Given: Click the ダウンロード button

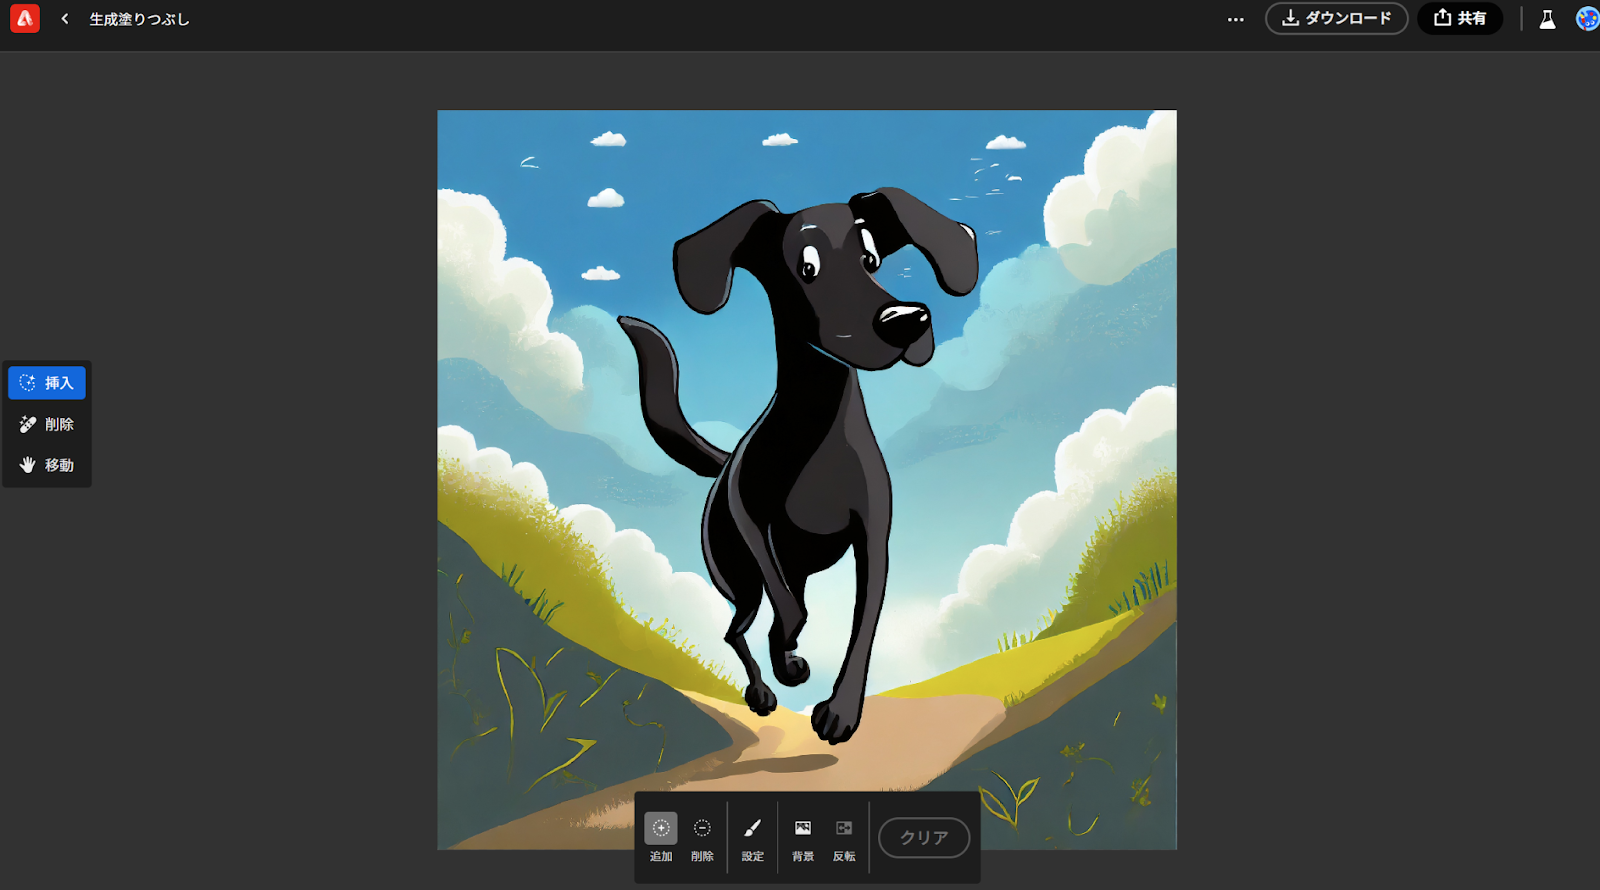Looking at the screenshot, I should [1336, 18].
